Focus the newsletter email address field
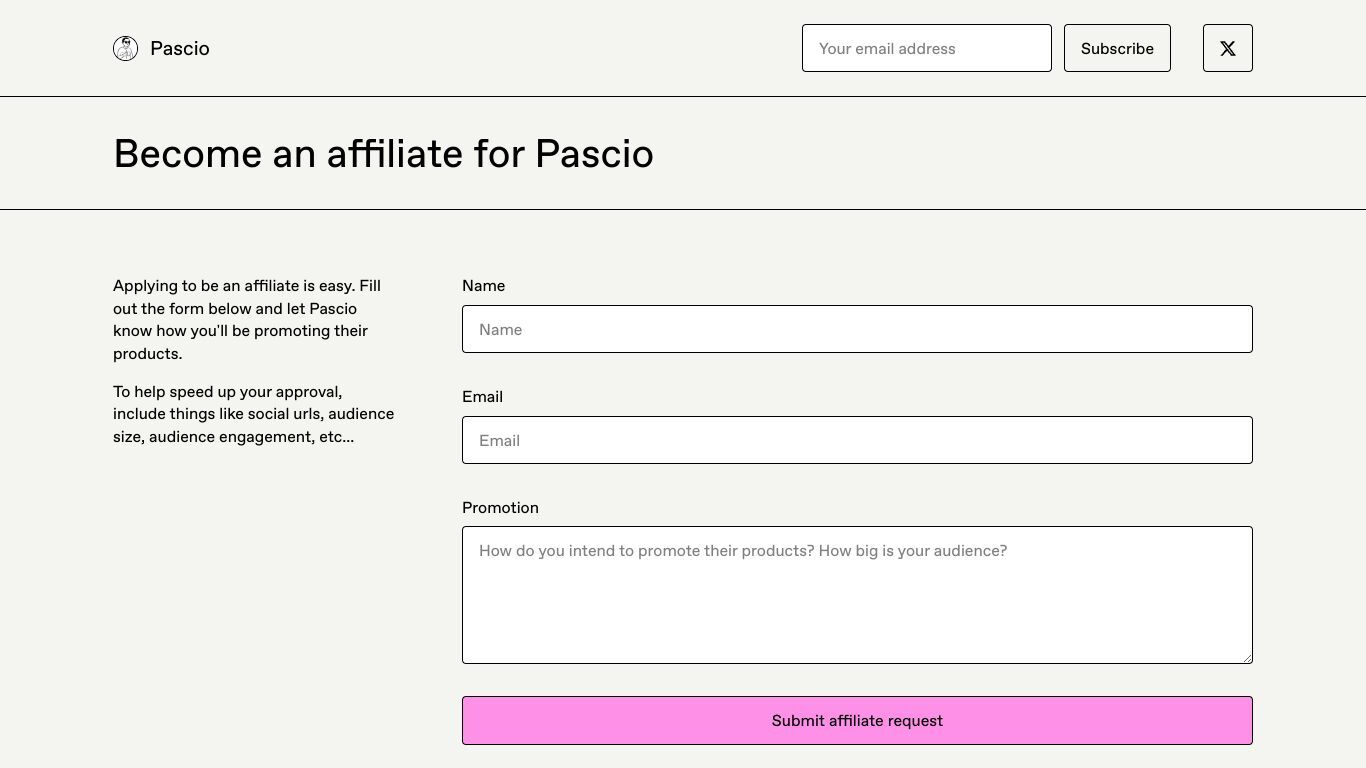The height and width of the screenshot is (768, 1366). (x=926, y=48)
